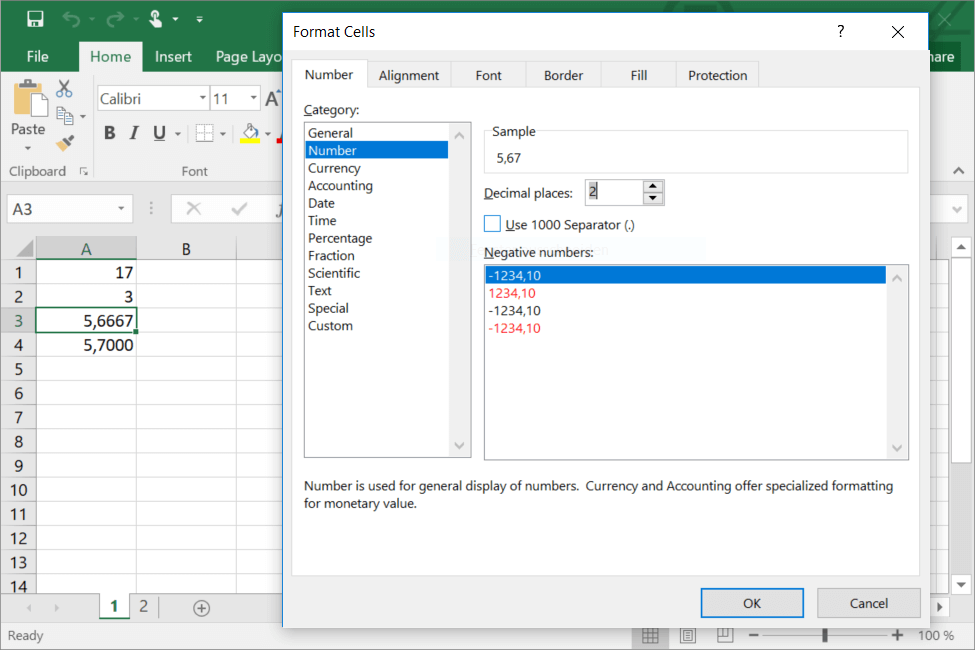Click the Cut scissors icon
Image resolution: width=975 pixels, height=650 pixels.
click(65, 89)
